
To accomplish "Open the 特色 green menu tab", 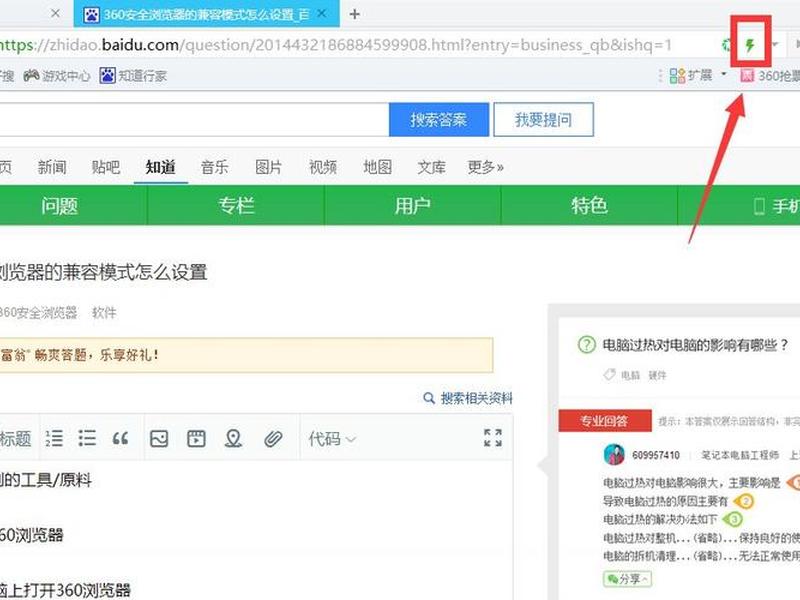I will pyautogui.click(x=589, y=206).
